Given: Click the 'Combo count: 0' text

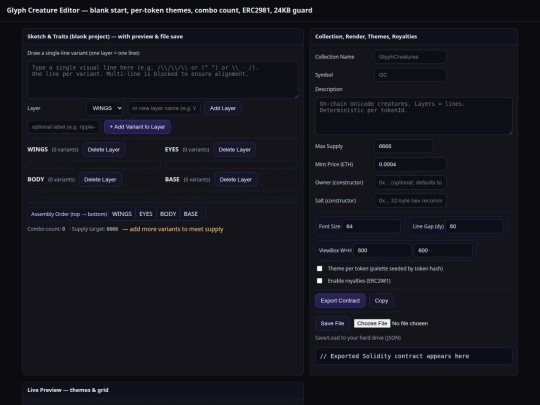Looking at the screenshot, I should point(46,229).
